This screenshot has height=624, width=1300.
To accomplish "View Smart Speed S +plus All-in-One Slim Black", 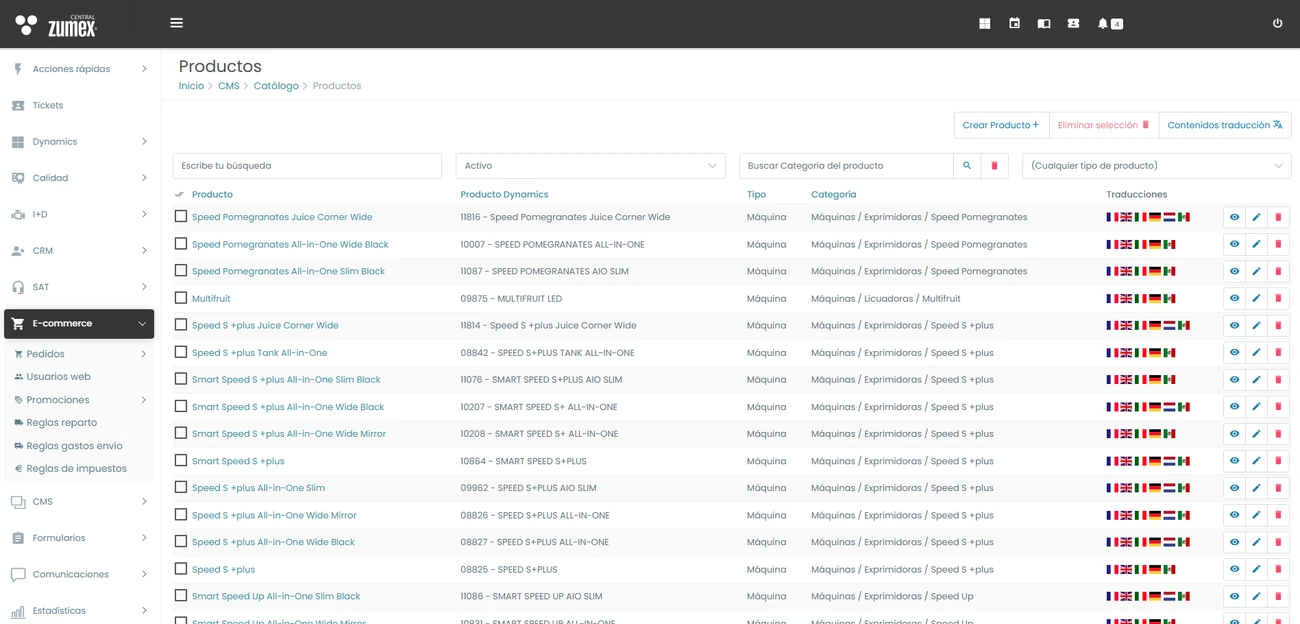I will 1234,379.
